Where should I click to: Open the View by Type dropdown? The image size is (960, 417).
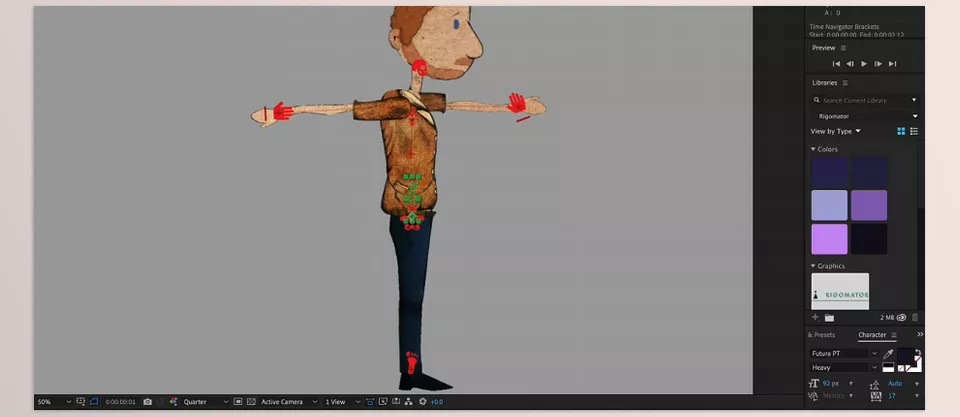pyautogui.click(x=836, y=131)
